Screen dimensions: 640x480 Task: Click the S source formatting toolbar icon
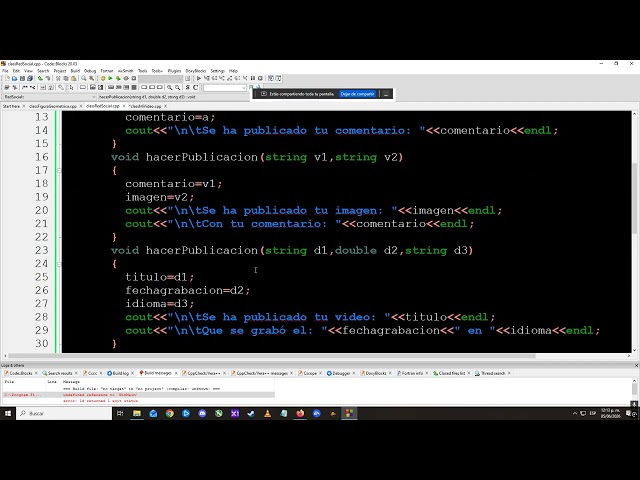188,87
